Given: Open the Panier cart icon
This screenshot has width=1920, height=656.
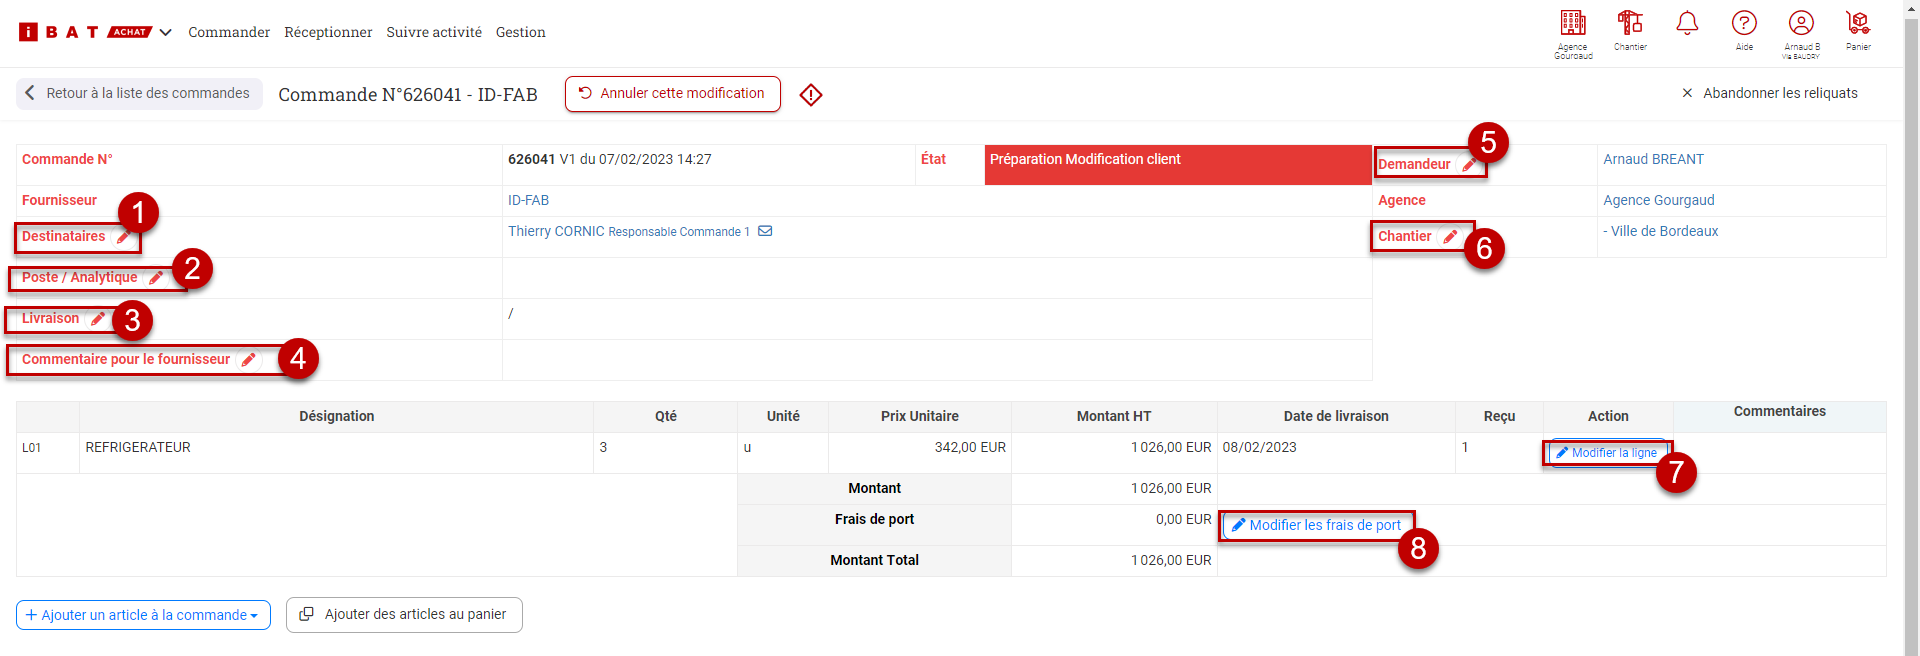Looking at the screenshot, I should (1858, 24).
